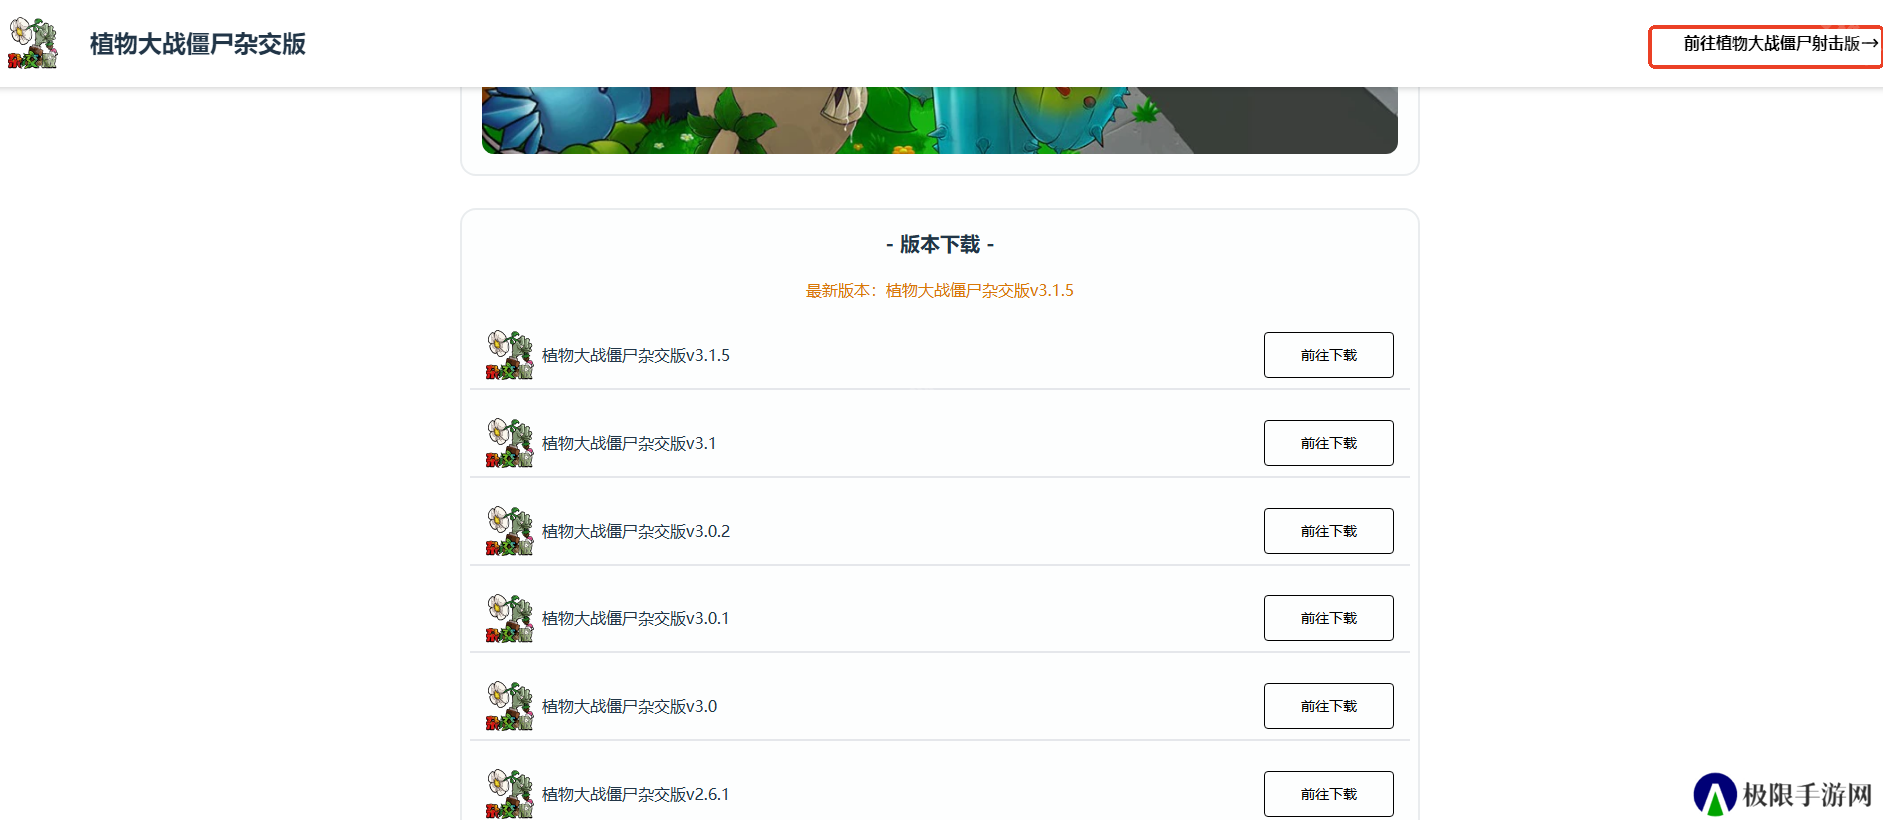The width and height of the screenshot is (1883, 820).
Task: Select text 植物大战僵尸杂交版v3.0.2
Action: tap(636, 531)
